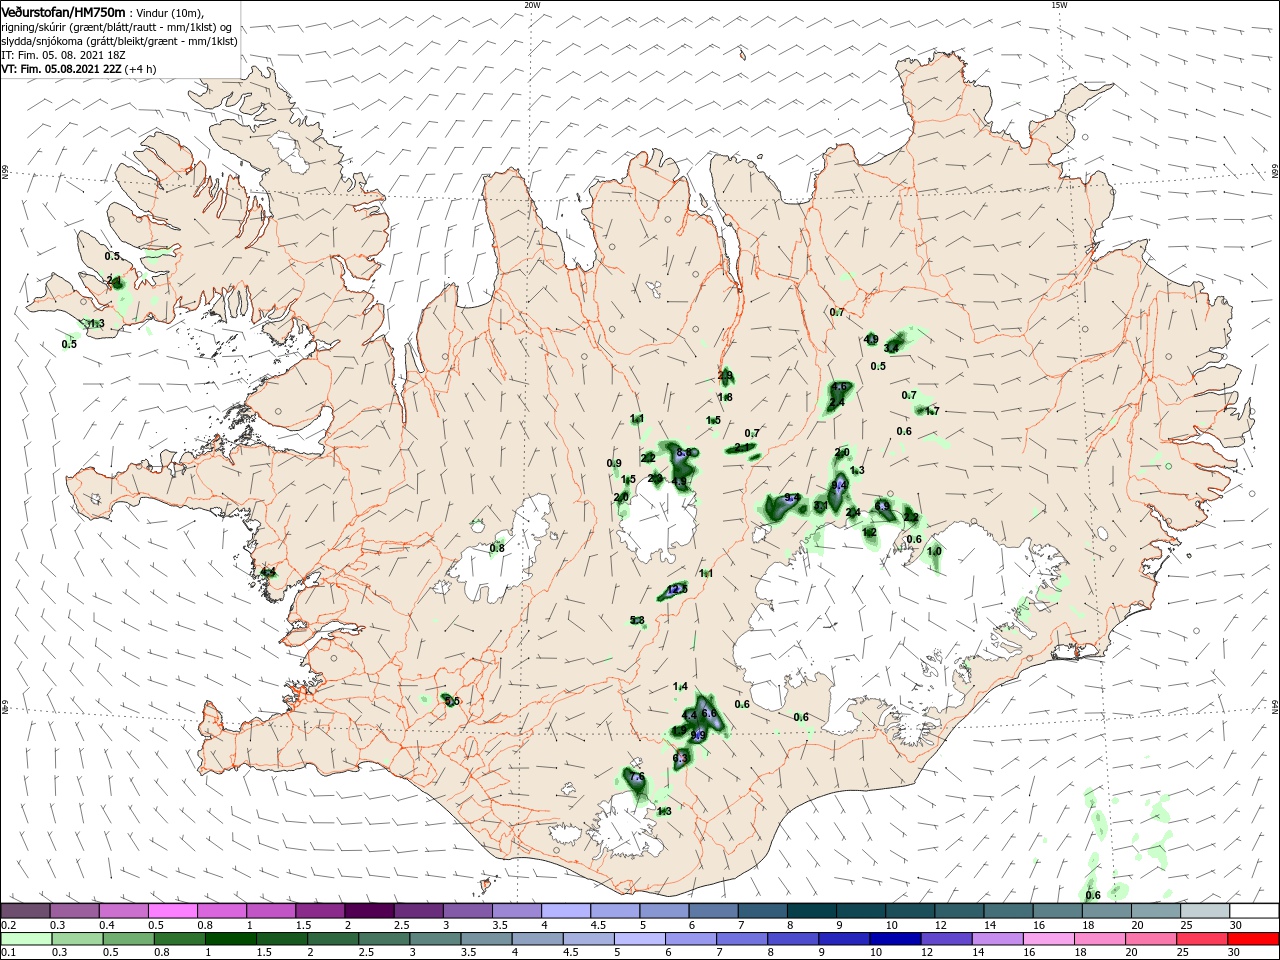Click the 1.8 rainfall value
Screen dimensions: 1280x960
pos(726,398)
